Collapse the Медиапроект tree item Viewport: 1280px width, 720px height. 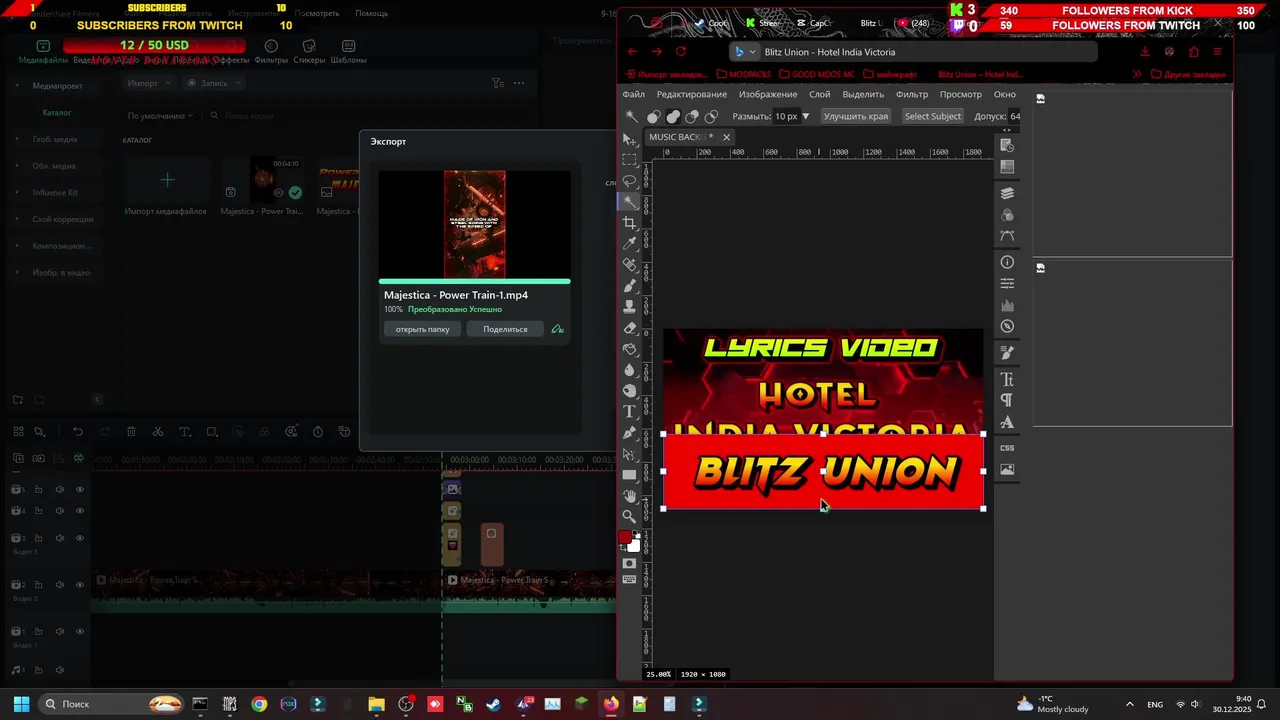(x=17, y=86)
